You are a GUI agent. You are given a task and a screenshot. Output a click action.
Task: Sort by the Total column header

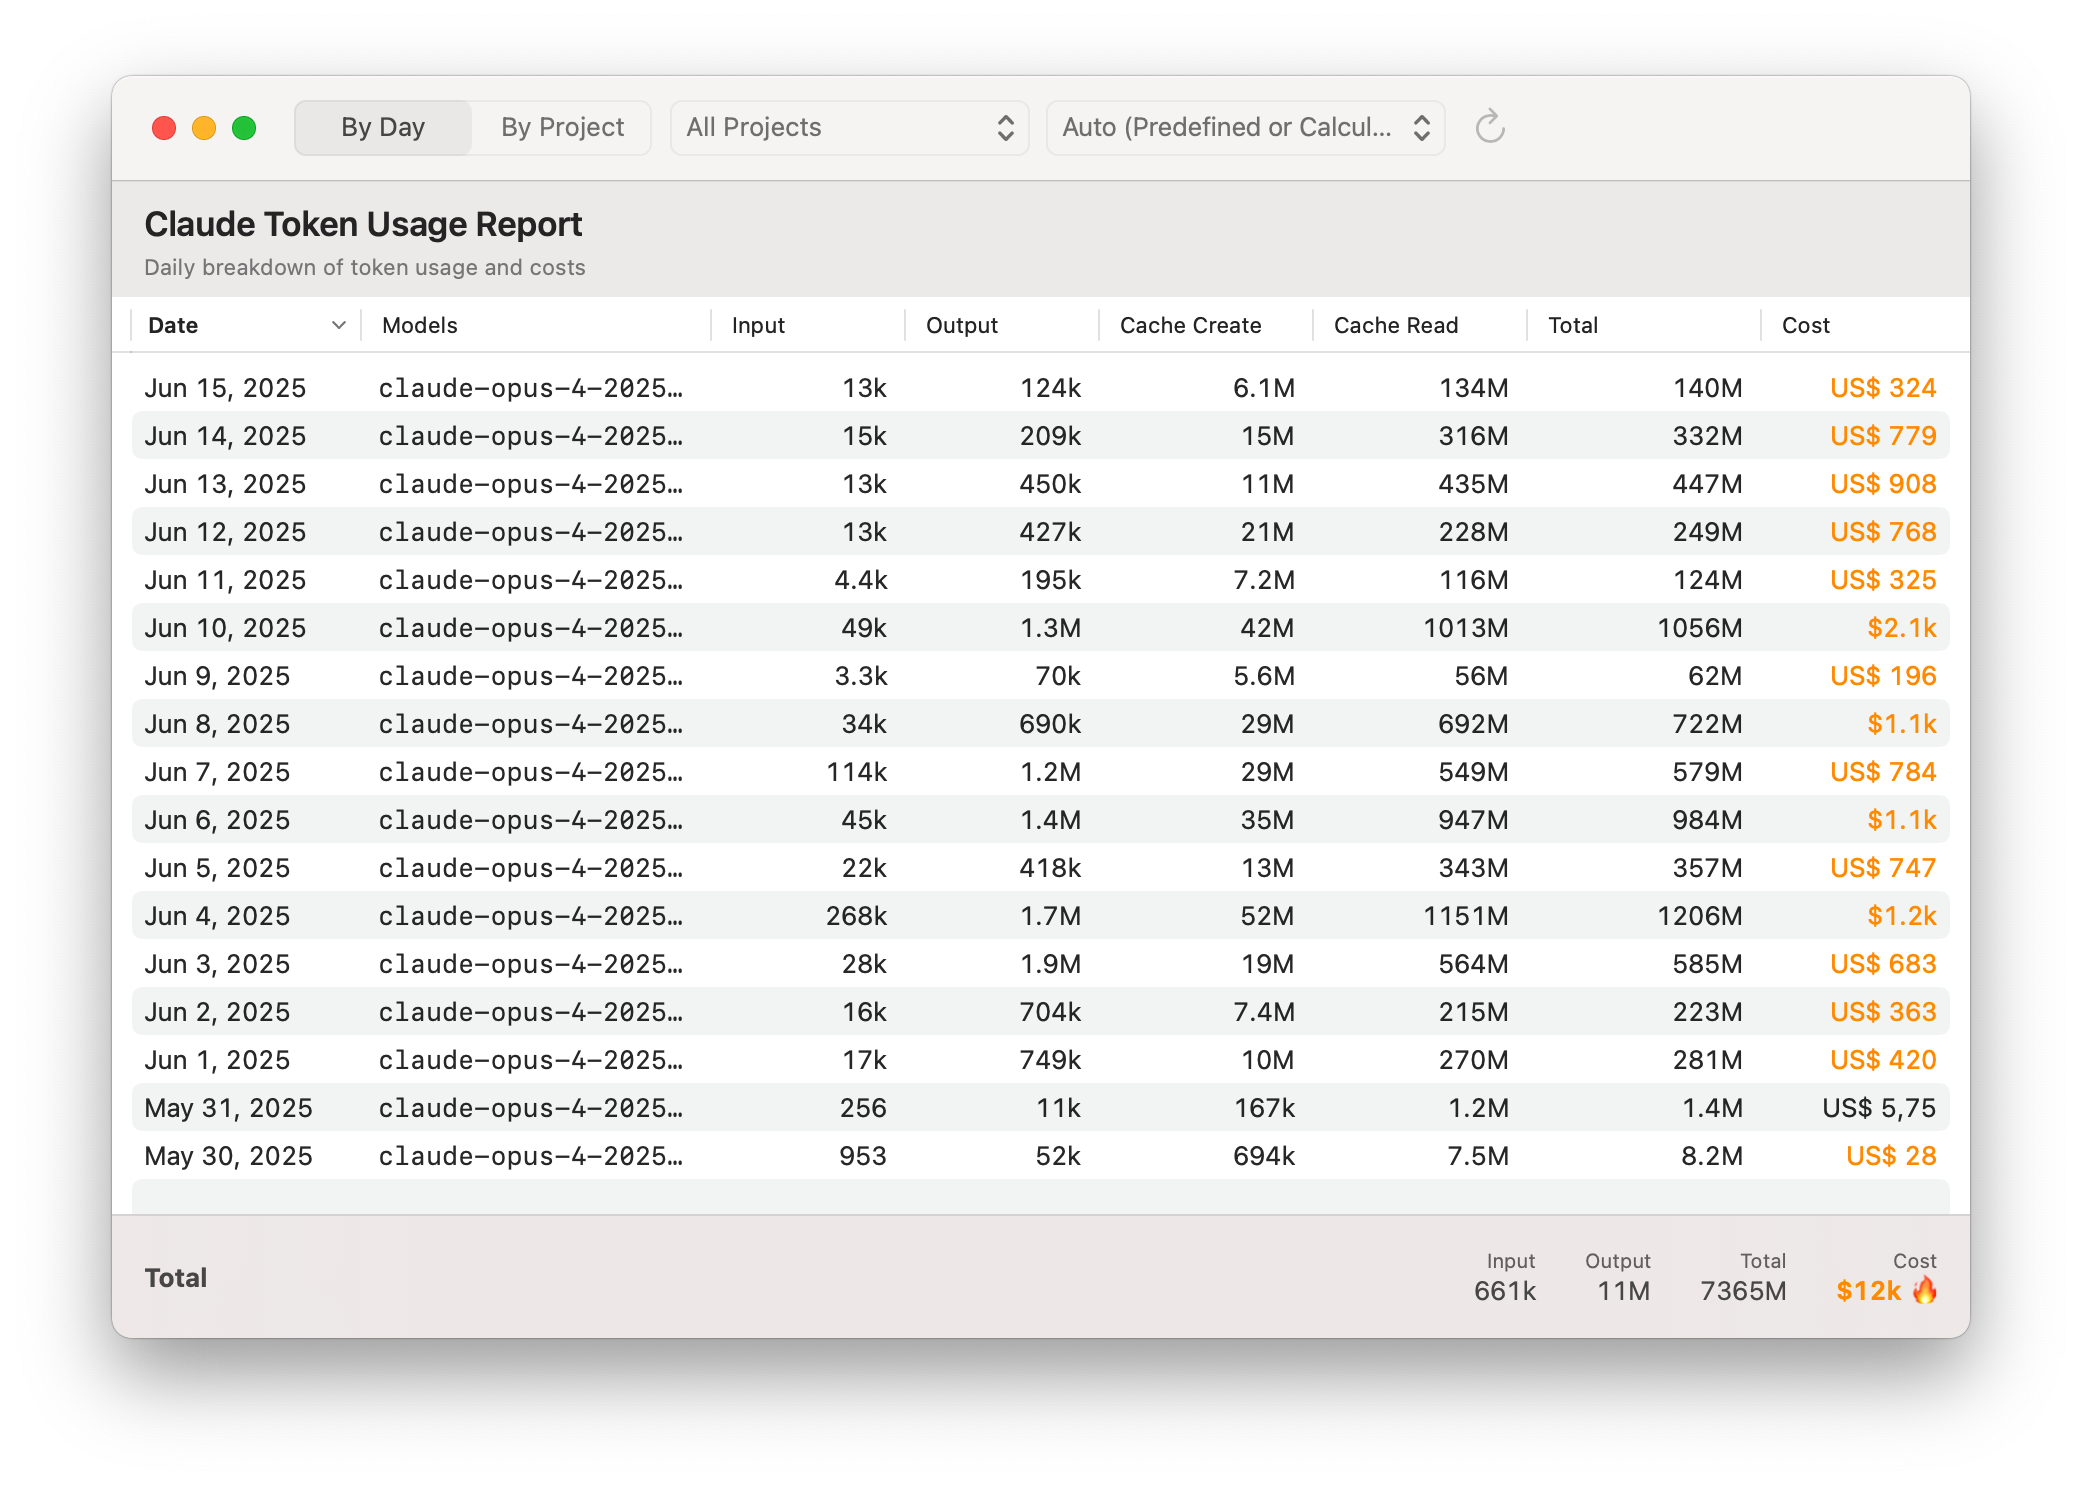[x=1572, y=325]
